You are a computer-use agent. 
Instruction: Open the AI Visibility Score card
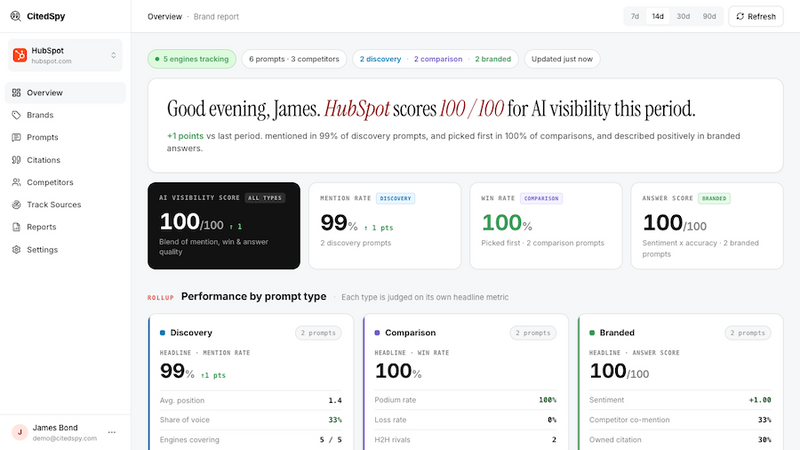[x=224, y=226]
